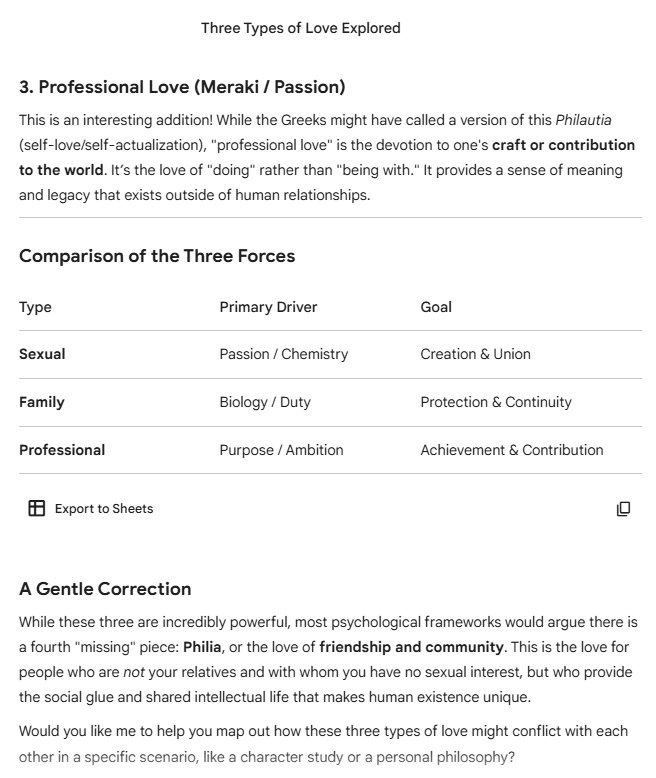Click the Achievement & Contribution cell
This screenshot has width=656, height=778.
[511, 450]
